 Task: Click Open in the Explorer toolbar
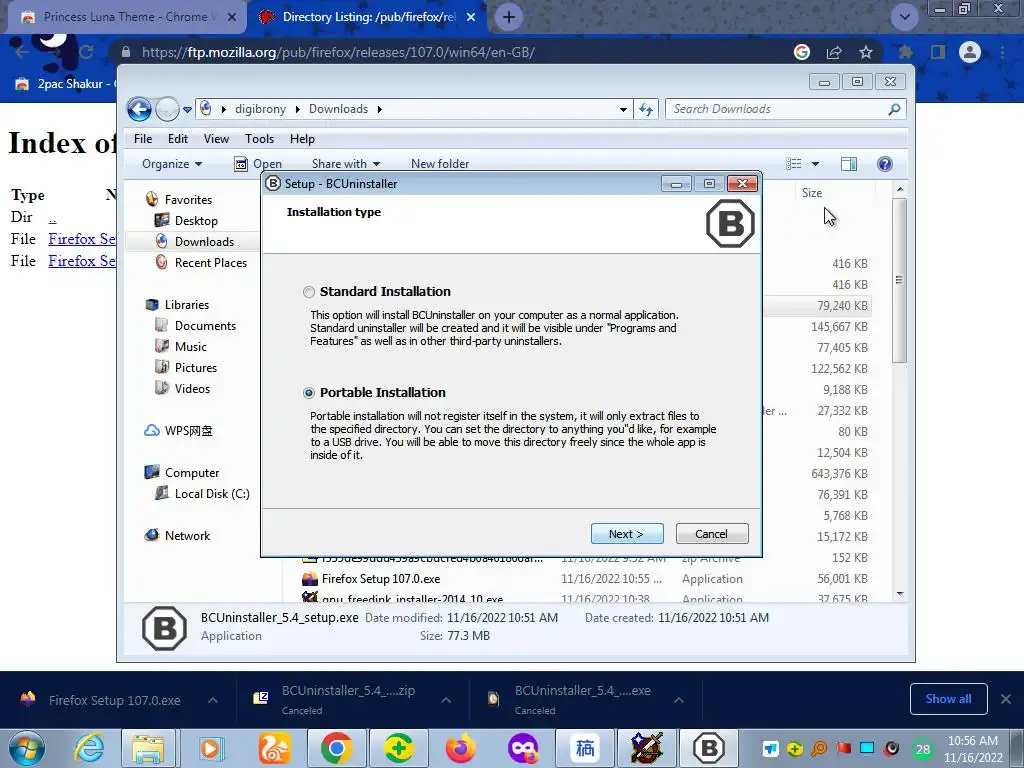coord(259,164)
